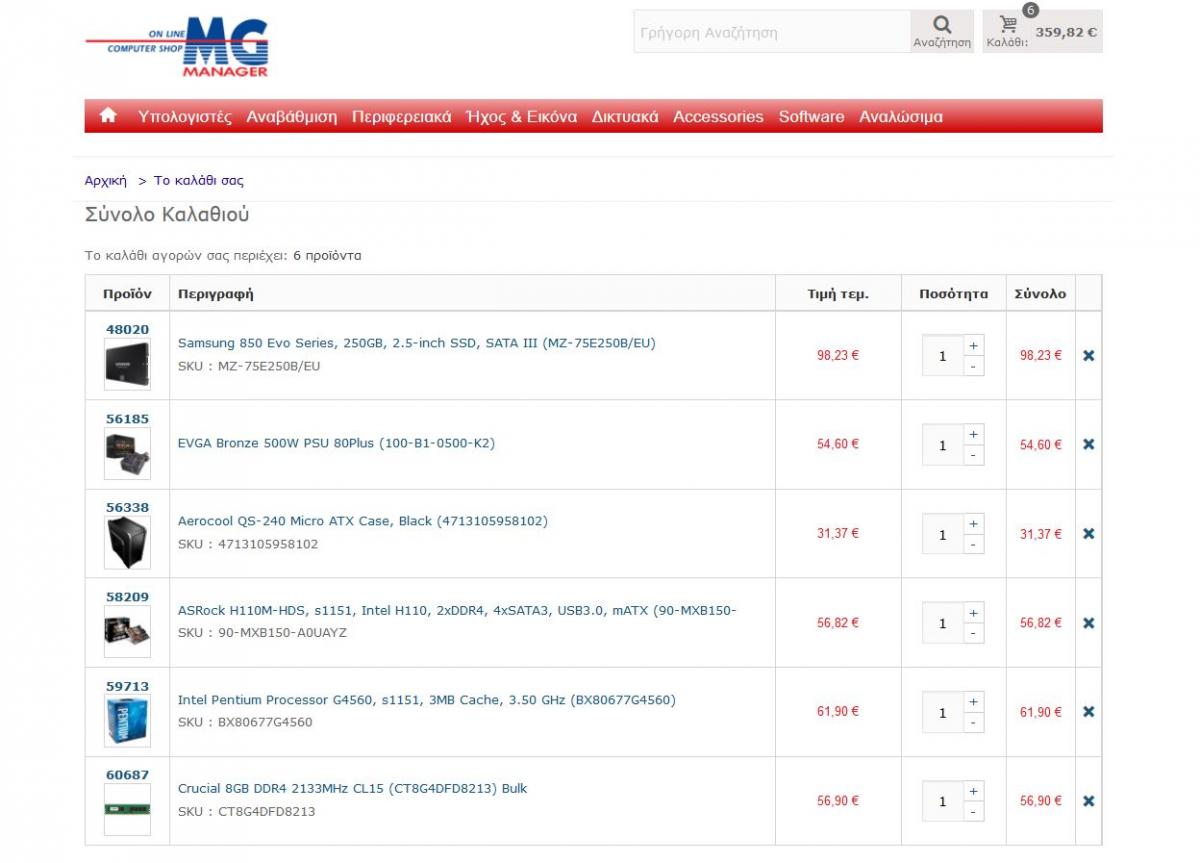The width and height of the screenshot is (1200, 863).
Task: Increase quantity of Intel Pentium G4560
Action: (x=973, y=701)
